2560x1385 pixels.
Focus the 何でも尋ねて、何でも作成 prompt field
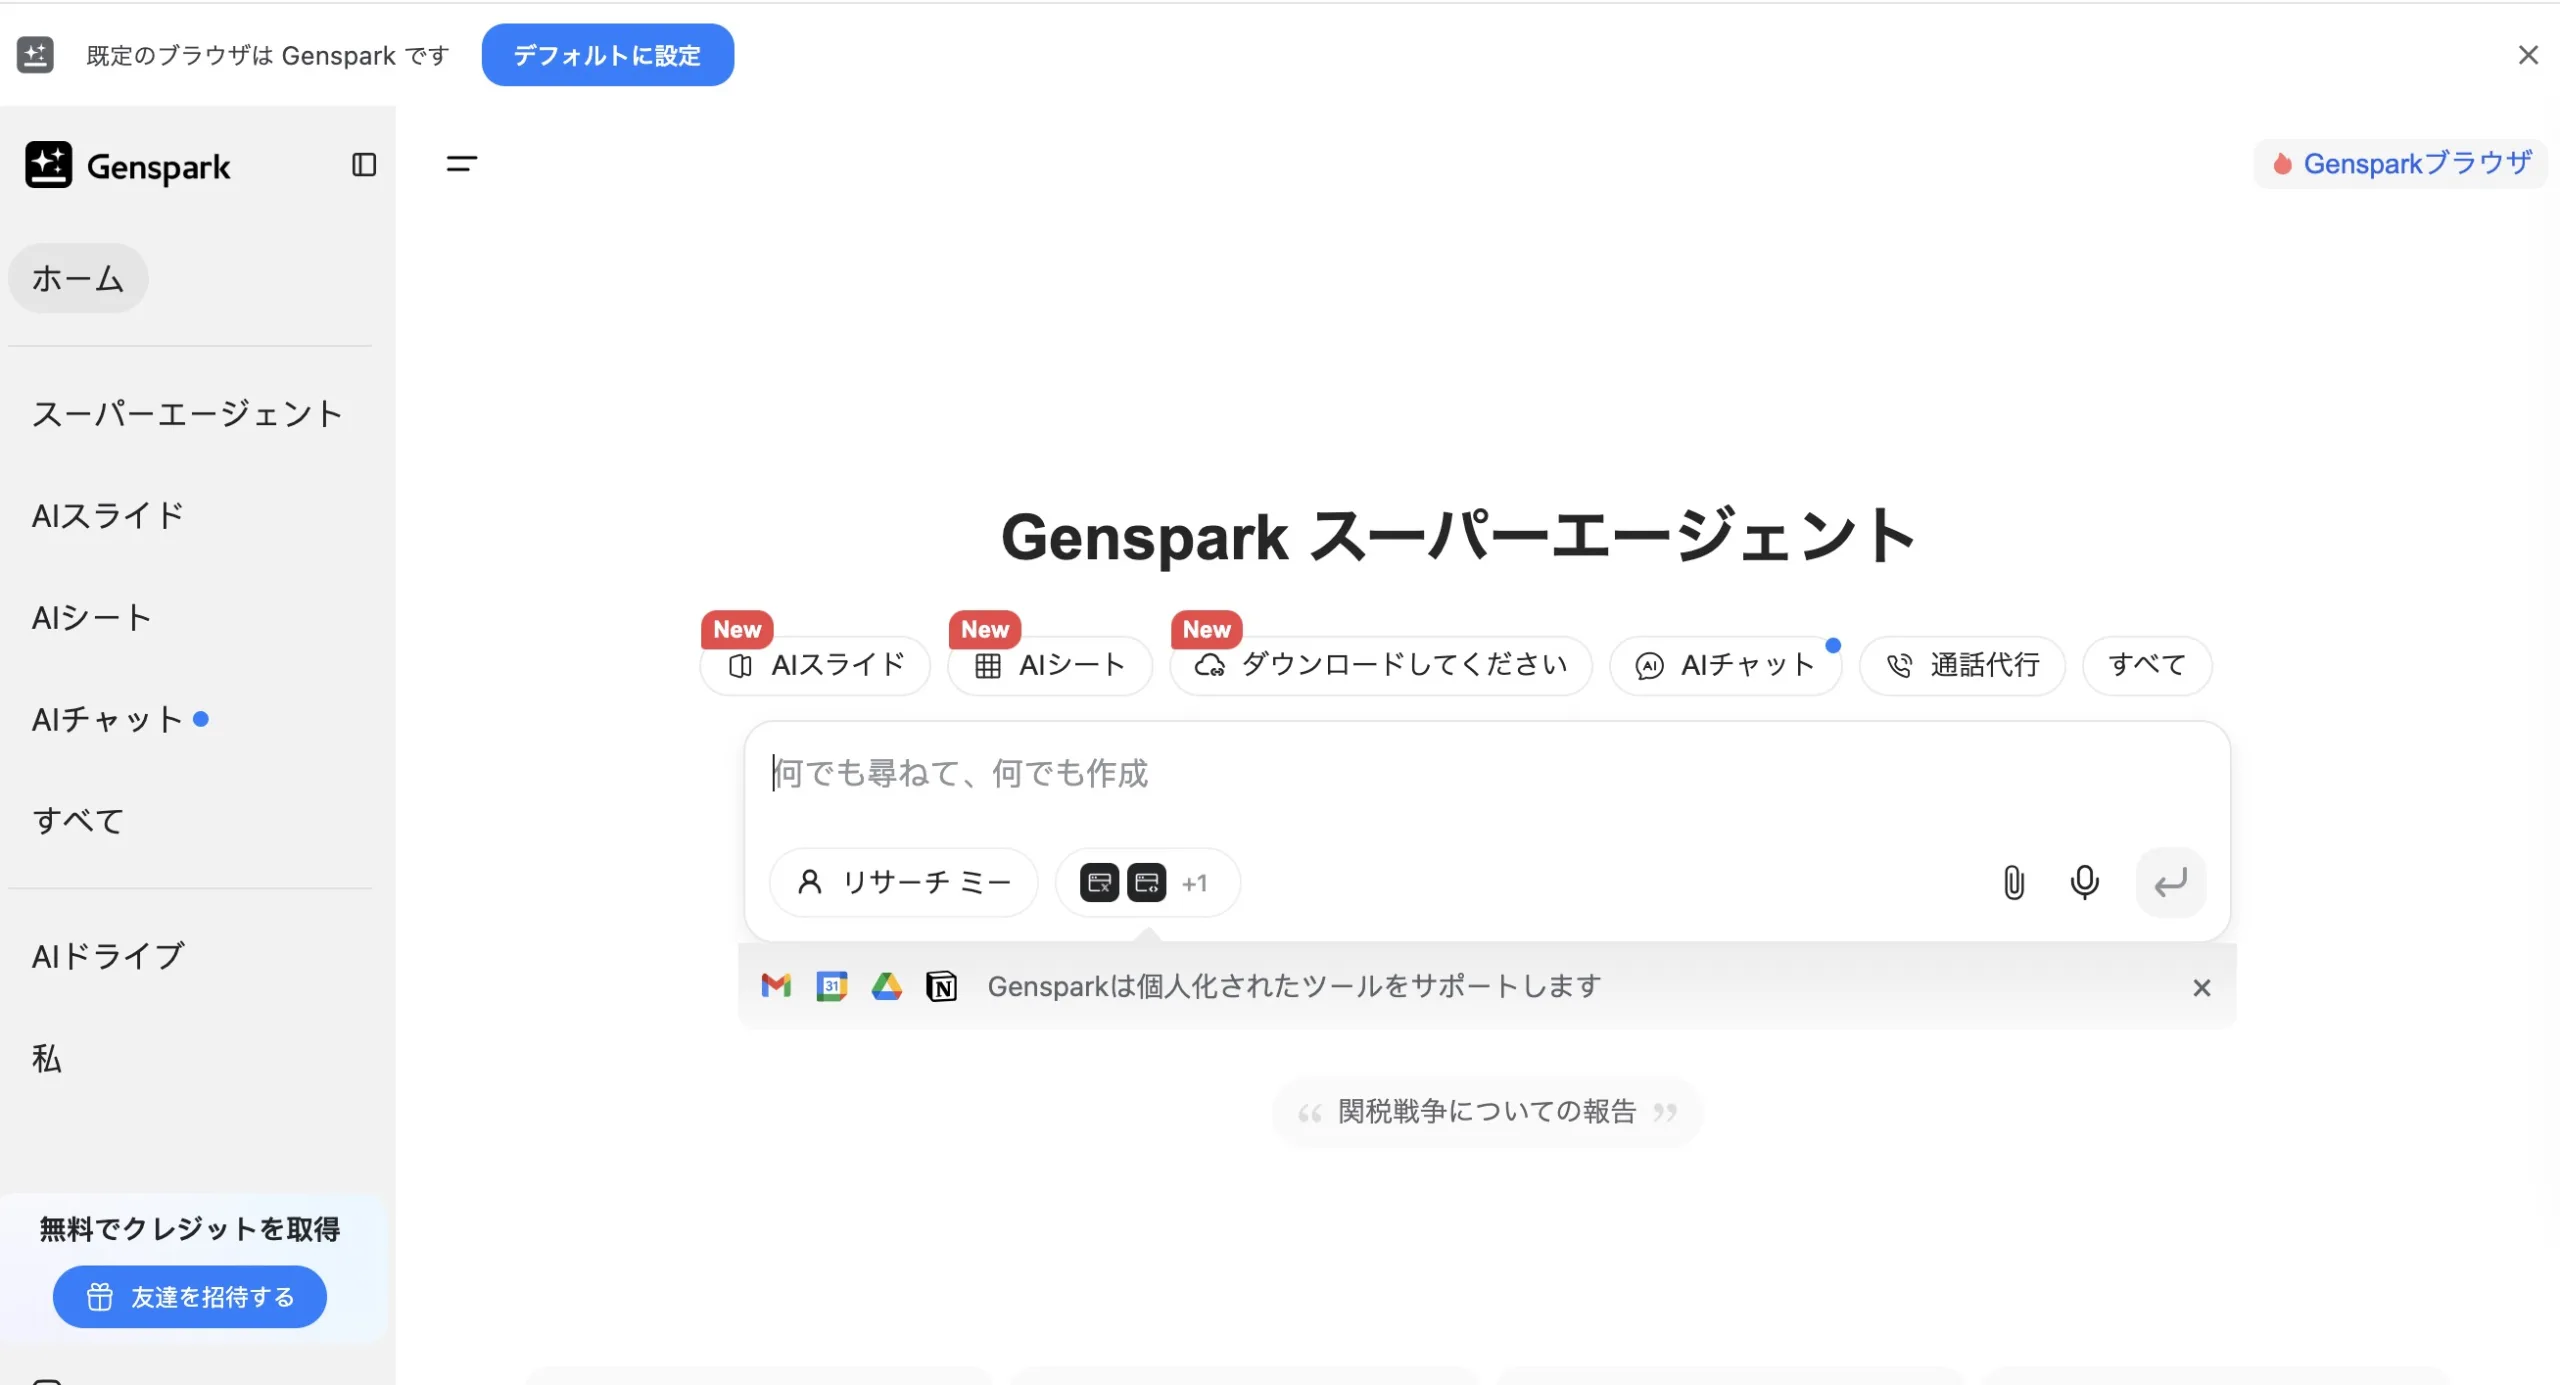pyautogui.click(x=1487, y=774)
